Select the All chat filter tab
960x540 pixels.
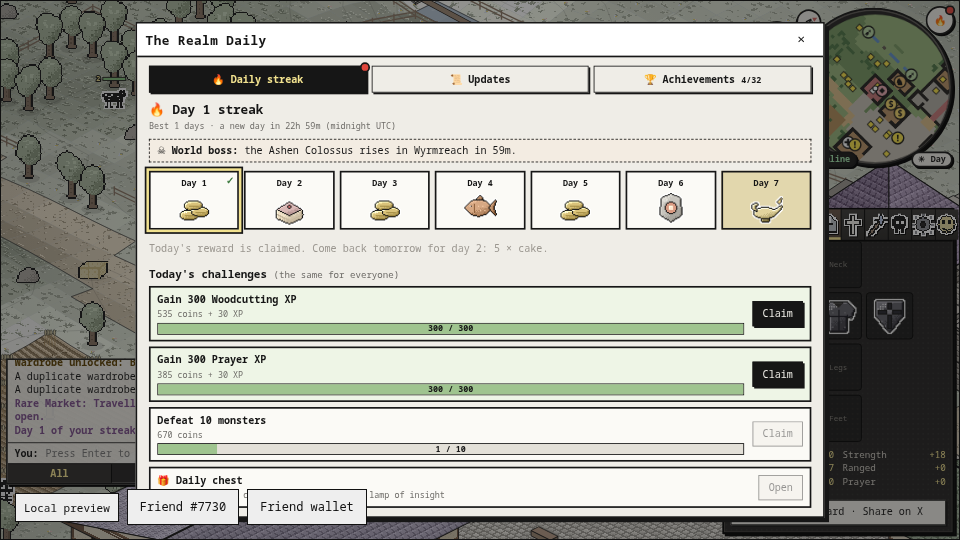tap(59, 473)
